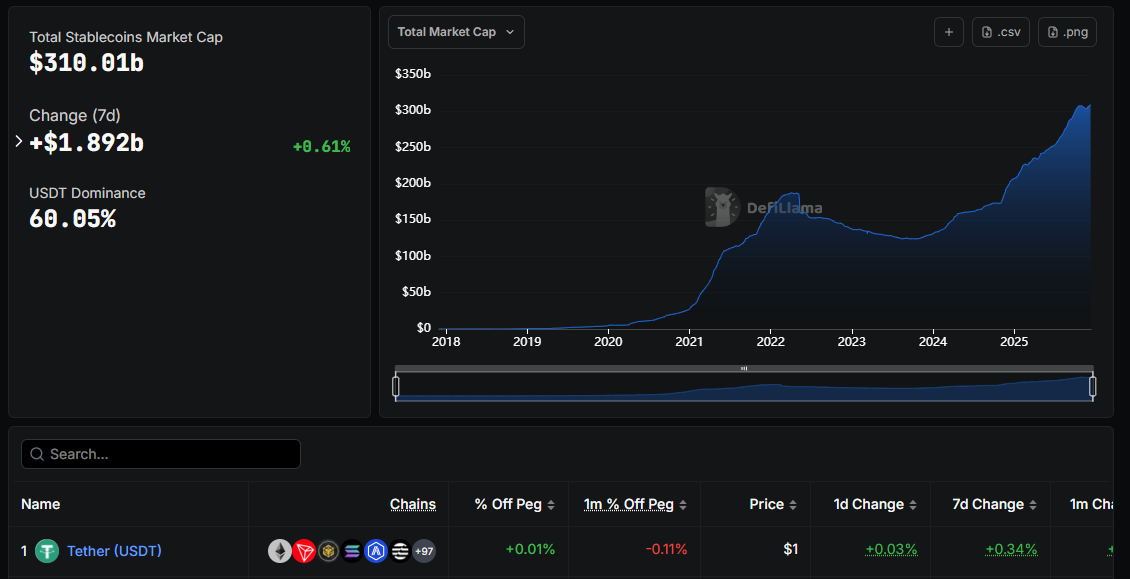Download chart data as .csv
Image resolution: width=1130 pixels, height=579 pixels.
tap(1001, 32)
